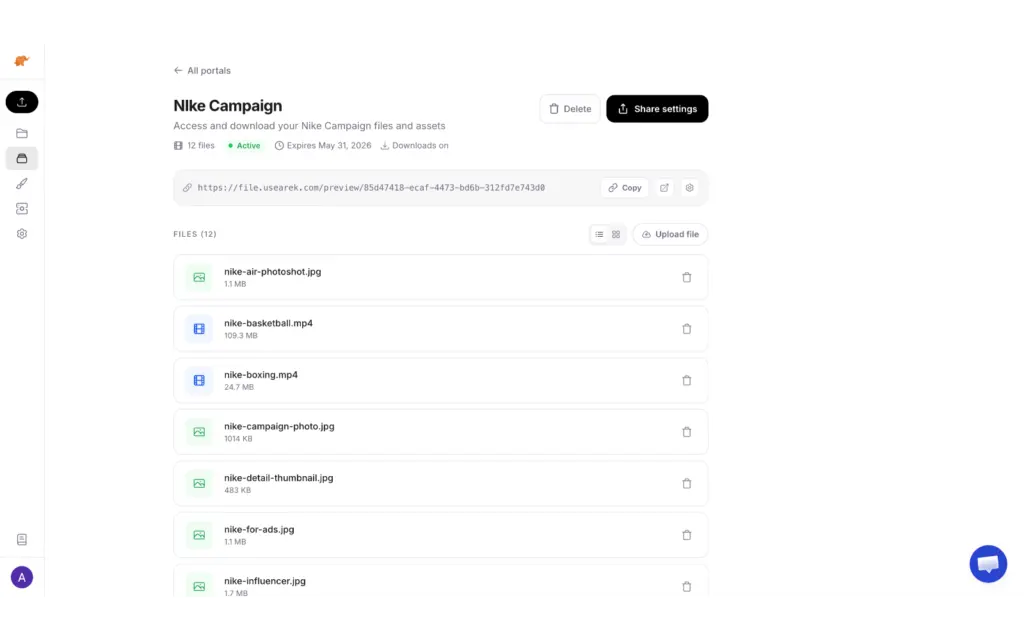Viewport: 1024px width, 640px height.
Task: Click image icon of nike-for-ads.jpg
Action: [x=199, y=536]
